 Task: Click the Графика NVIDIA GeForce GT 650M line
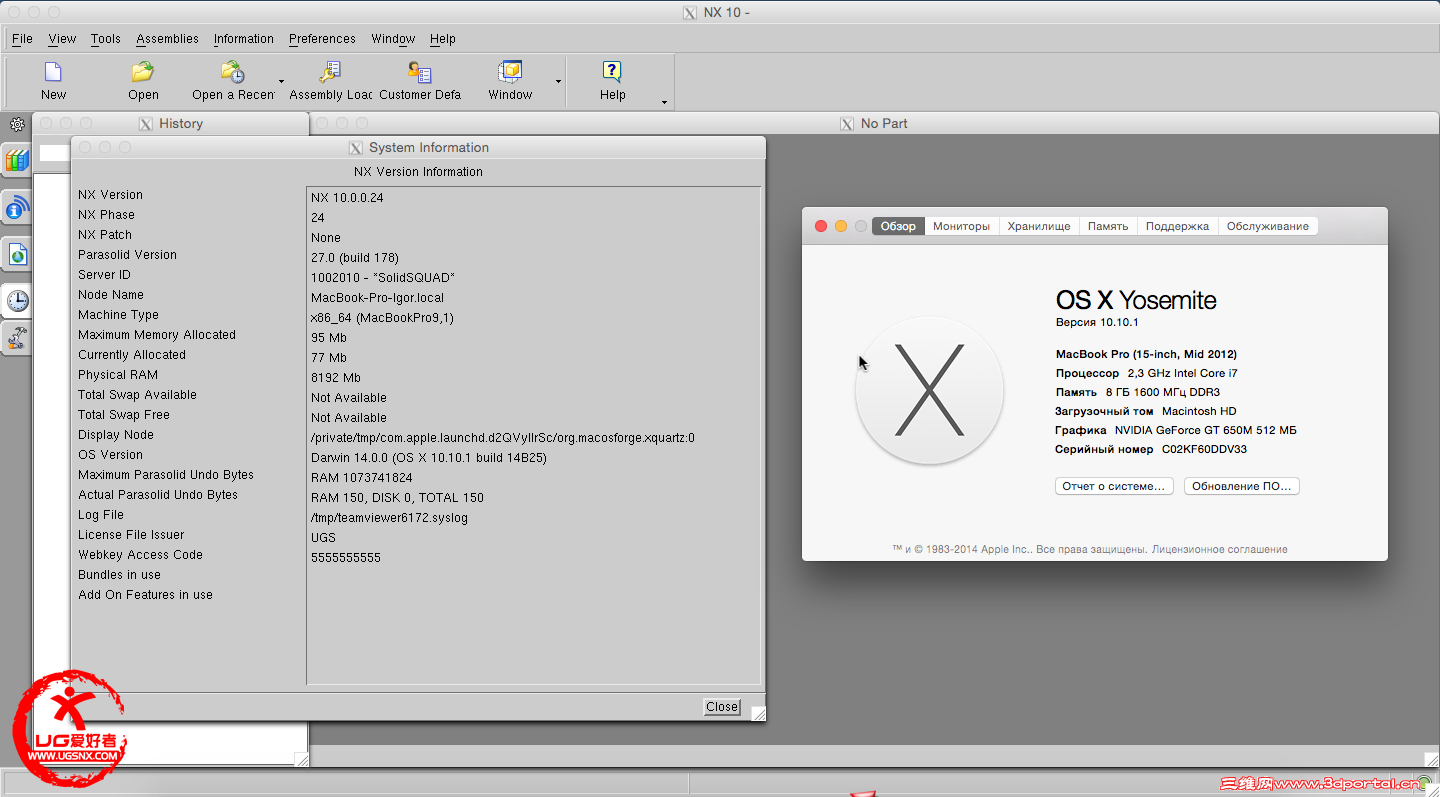1175,430
